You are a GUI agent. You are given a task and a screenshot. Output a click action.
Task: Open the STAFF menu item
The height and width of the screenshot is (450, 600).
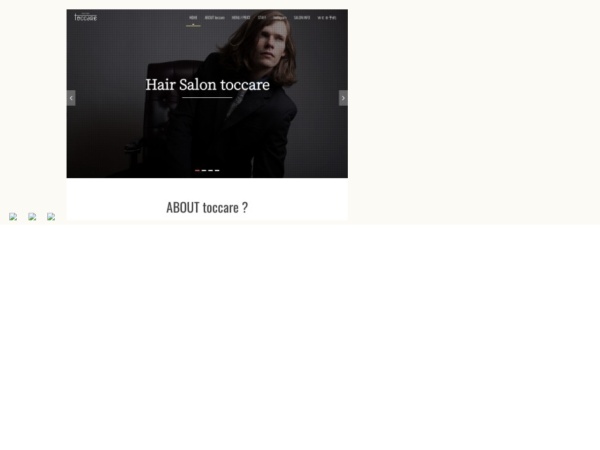tap(262, 18)
